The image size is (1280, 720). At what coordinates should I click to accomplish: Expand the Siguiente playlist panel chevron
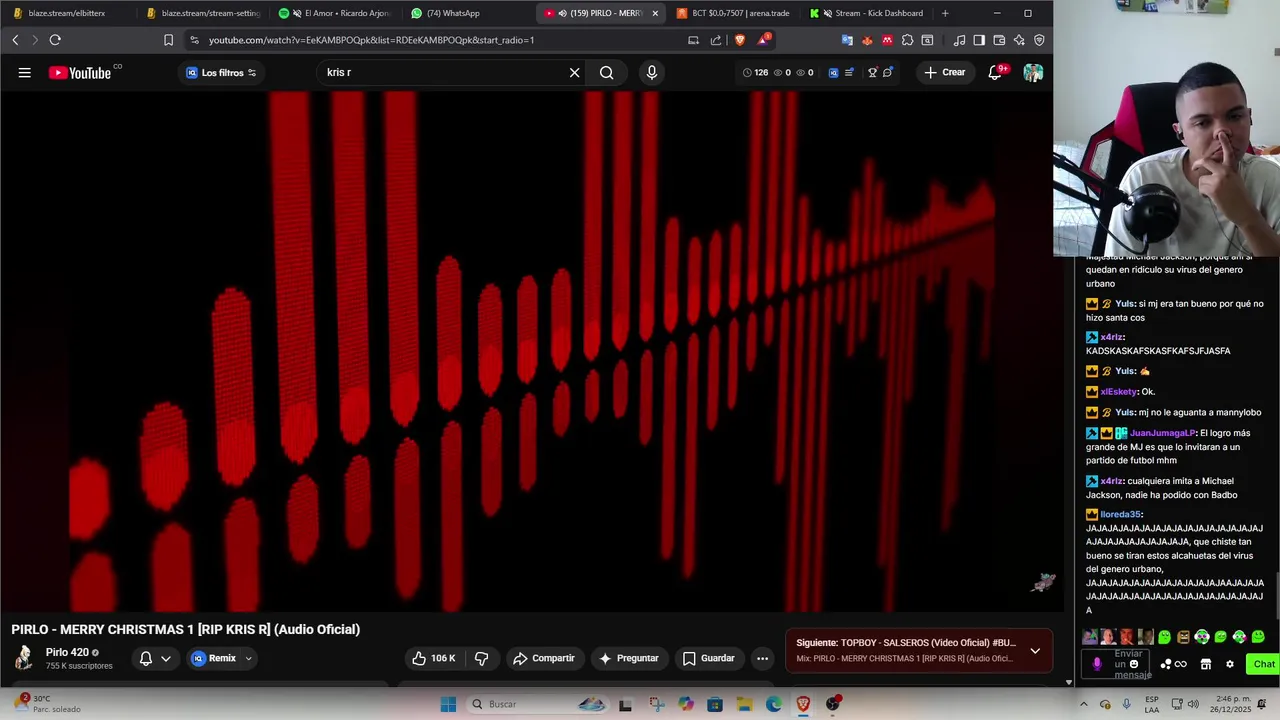(x=1035, y=650)
